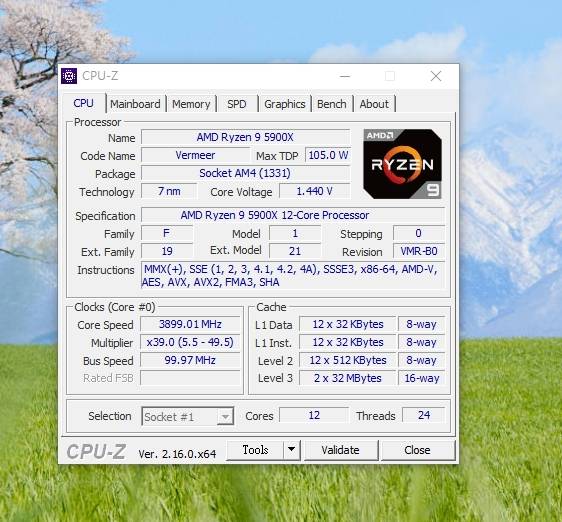Click the Multiplier value 'x39.0 (5.5 - 49.5)'
562x522 pixels.
pyautogui.click(x=190, y=342)
